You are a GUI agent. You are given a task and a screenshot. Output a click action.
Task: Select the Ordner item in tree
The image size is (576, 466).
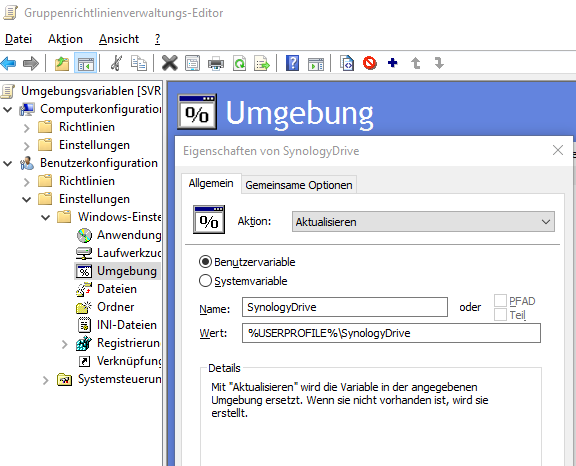pos(116,307)
